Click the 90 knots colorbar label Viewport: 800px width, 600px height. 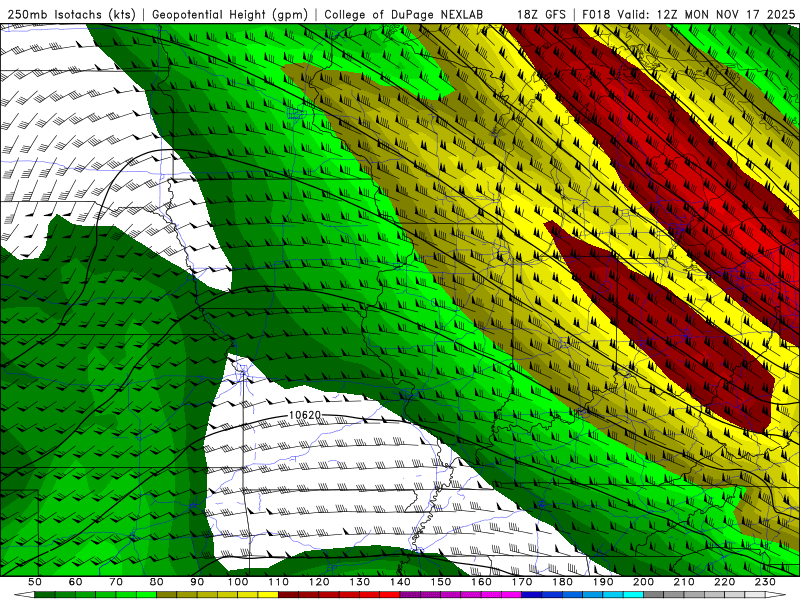[197, 582]
